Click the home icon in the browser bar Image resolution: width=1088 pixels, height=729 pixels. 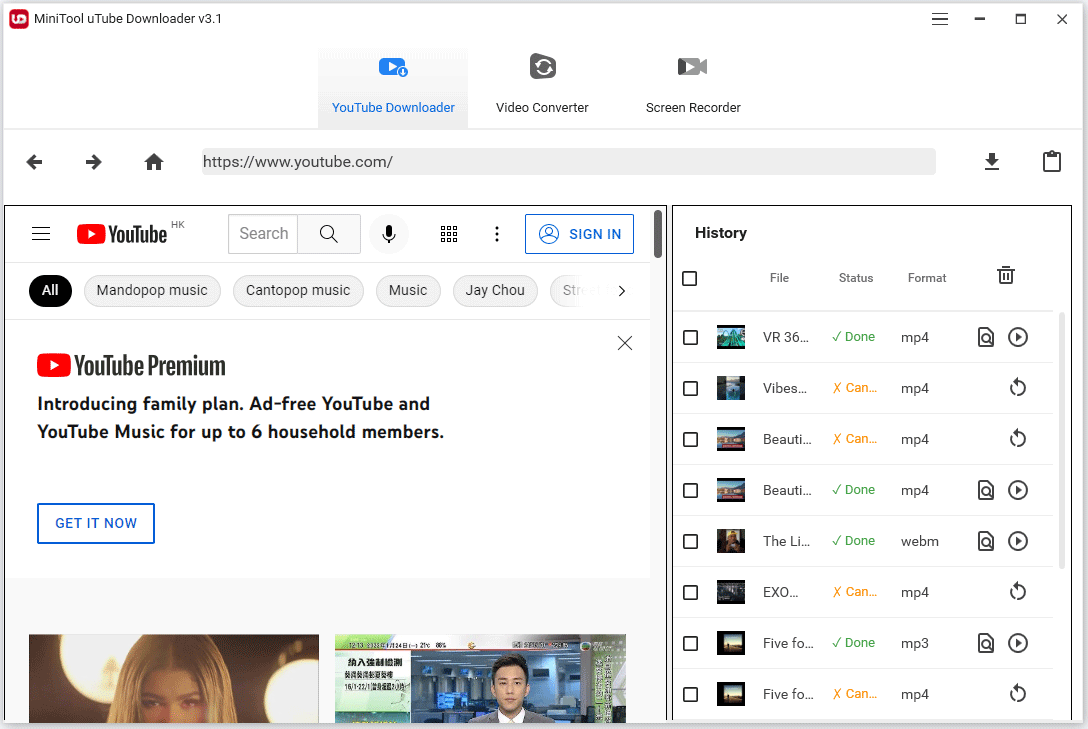153,161
